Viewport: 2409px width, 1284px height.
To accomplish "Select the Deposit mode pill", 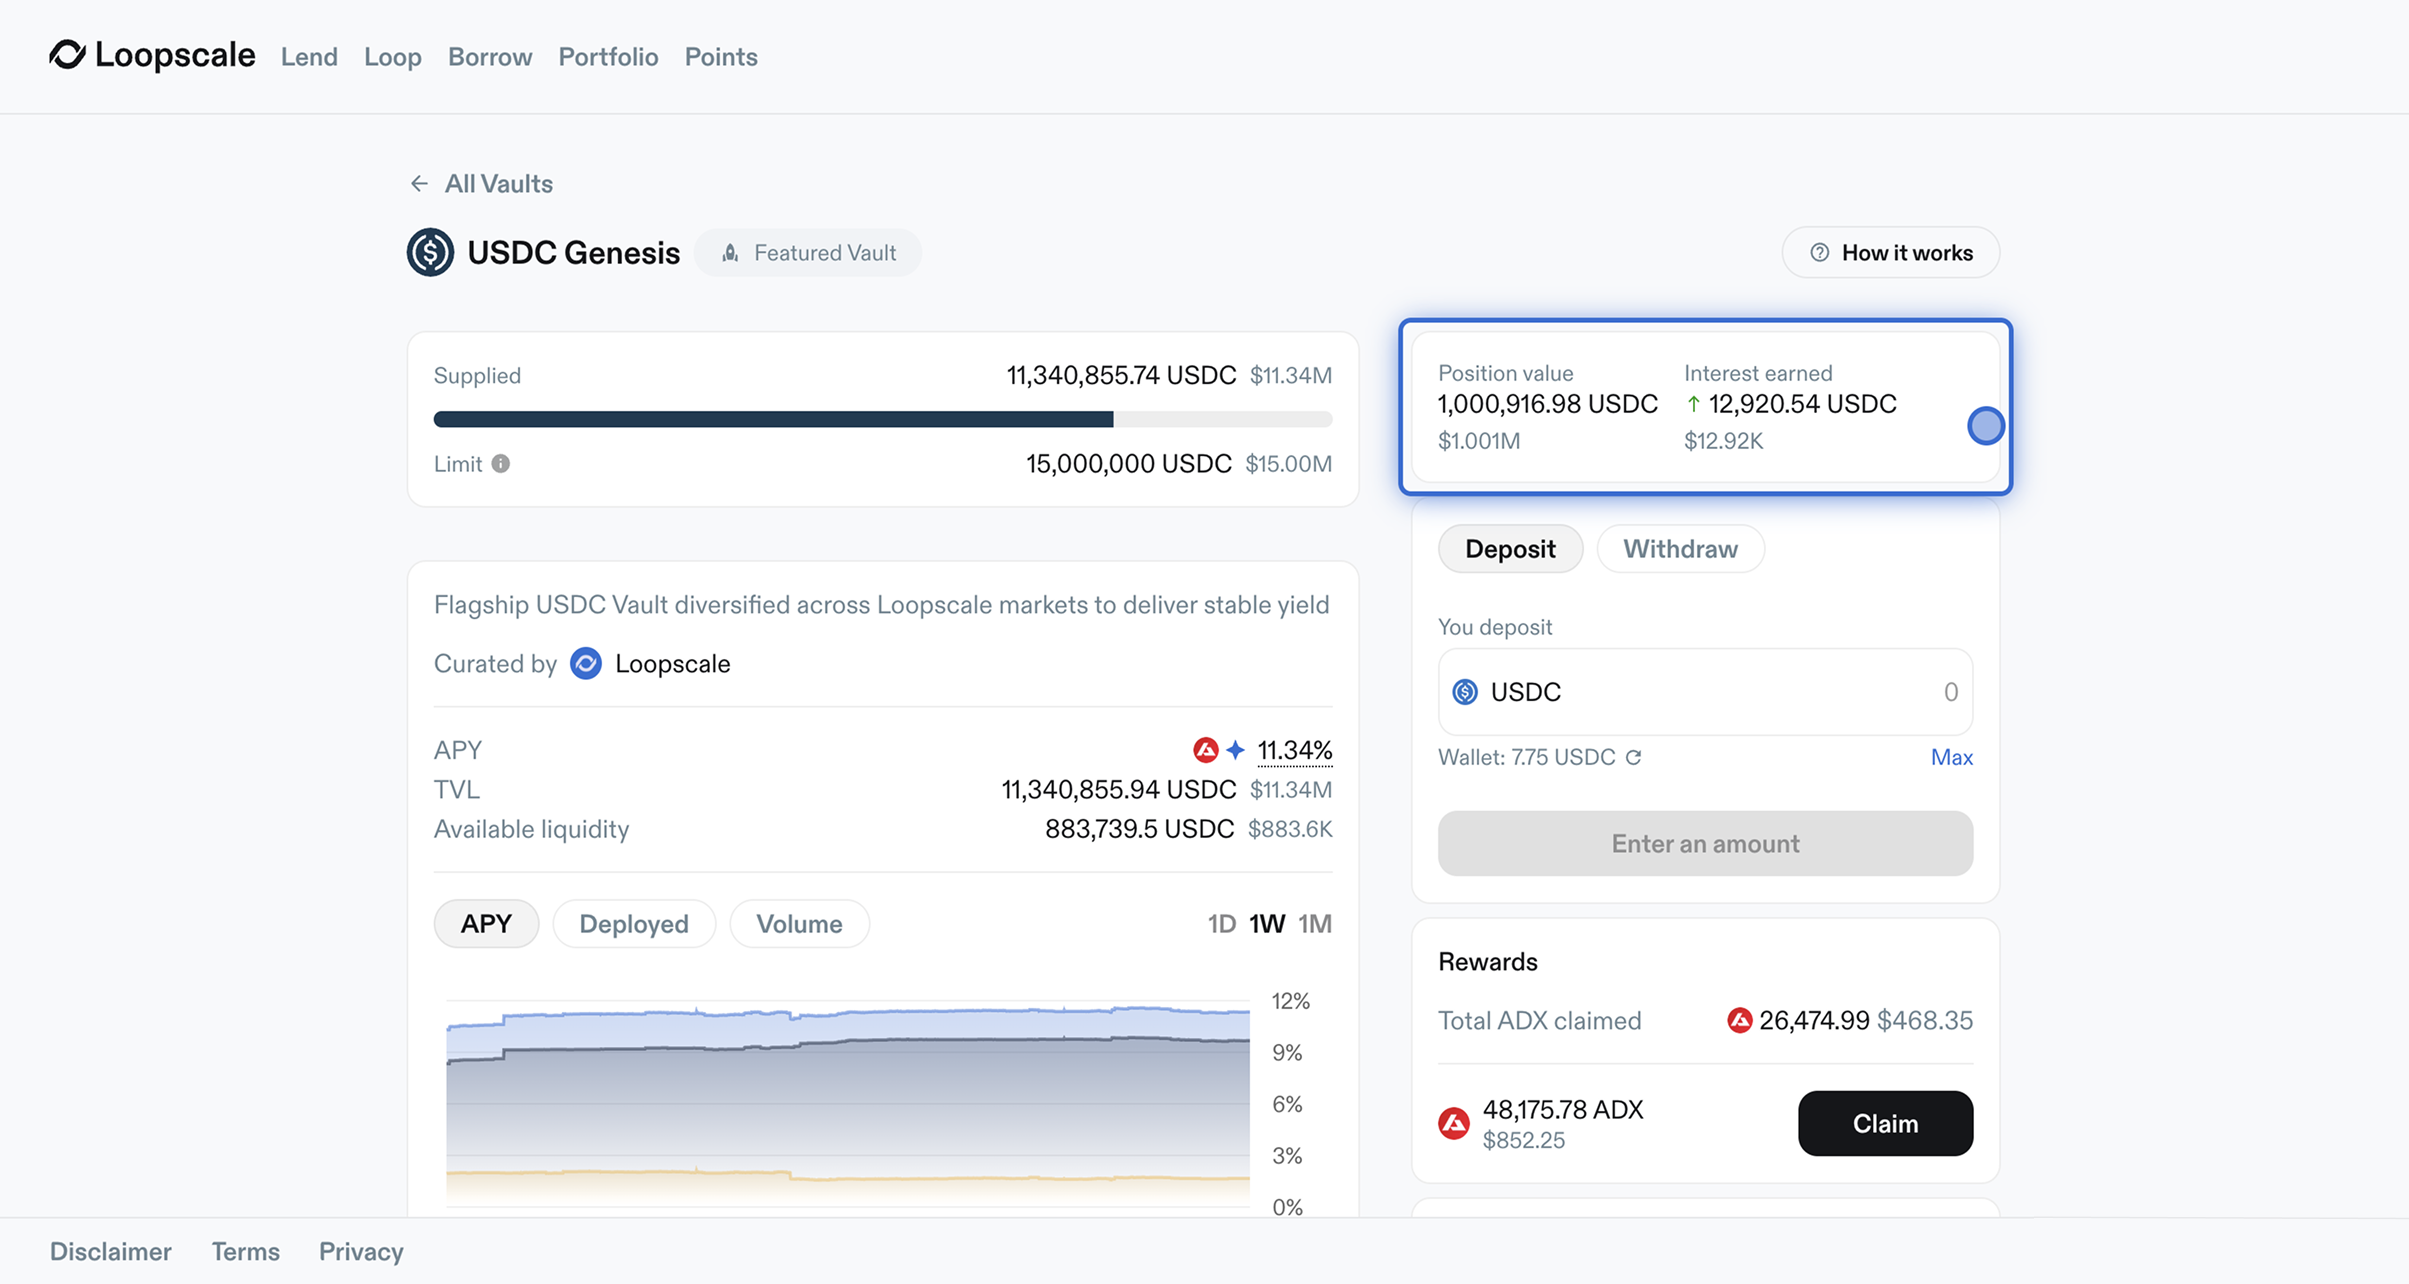I will (x=1510, y=549).
